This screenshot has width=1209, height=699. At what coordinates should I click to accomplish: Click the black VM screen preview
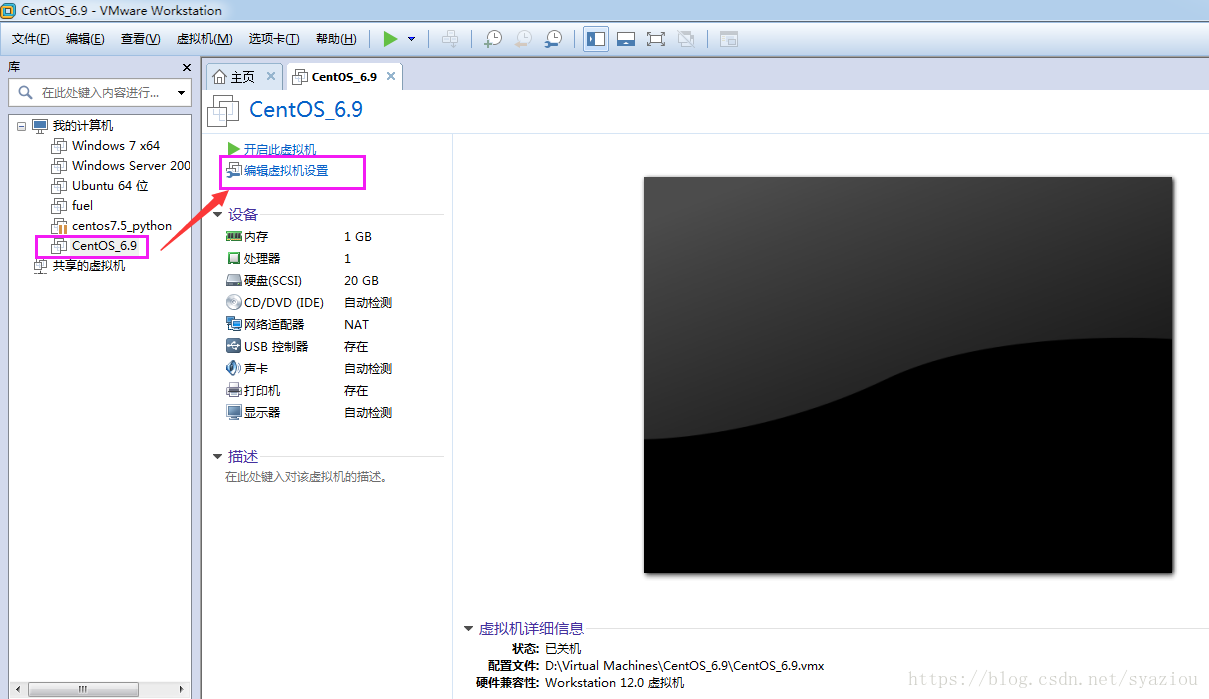point(908,375)
